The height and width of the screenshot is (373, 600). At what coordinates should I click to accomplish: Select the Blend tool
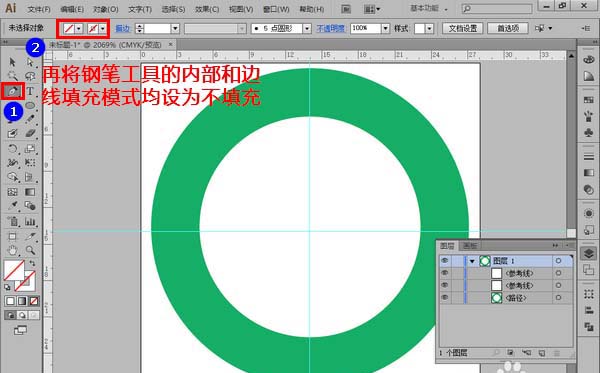pyautogui.click(x=30, y=206)
